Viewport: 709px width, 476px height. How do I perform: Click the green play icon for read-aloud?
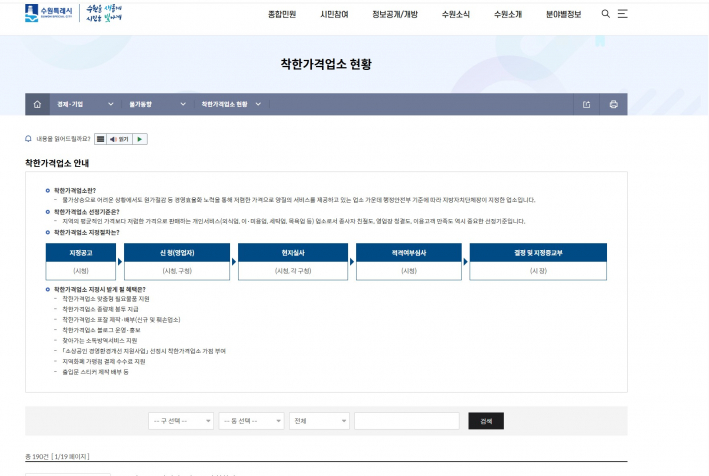coord(140,139)
